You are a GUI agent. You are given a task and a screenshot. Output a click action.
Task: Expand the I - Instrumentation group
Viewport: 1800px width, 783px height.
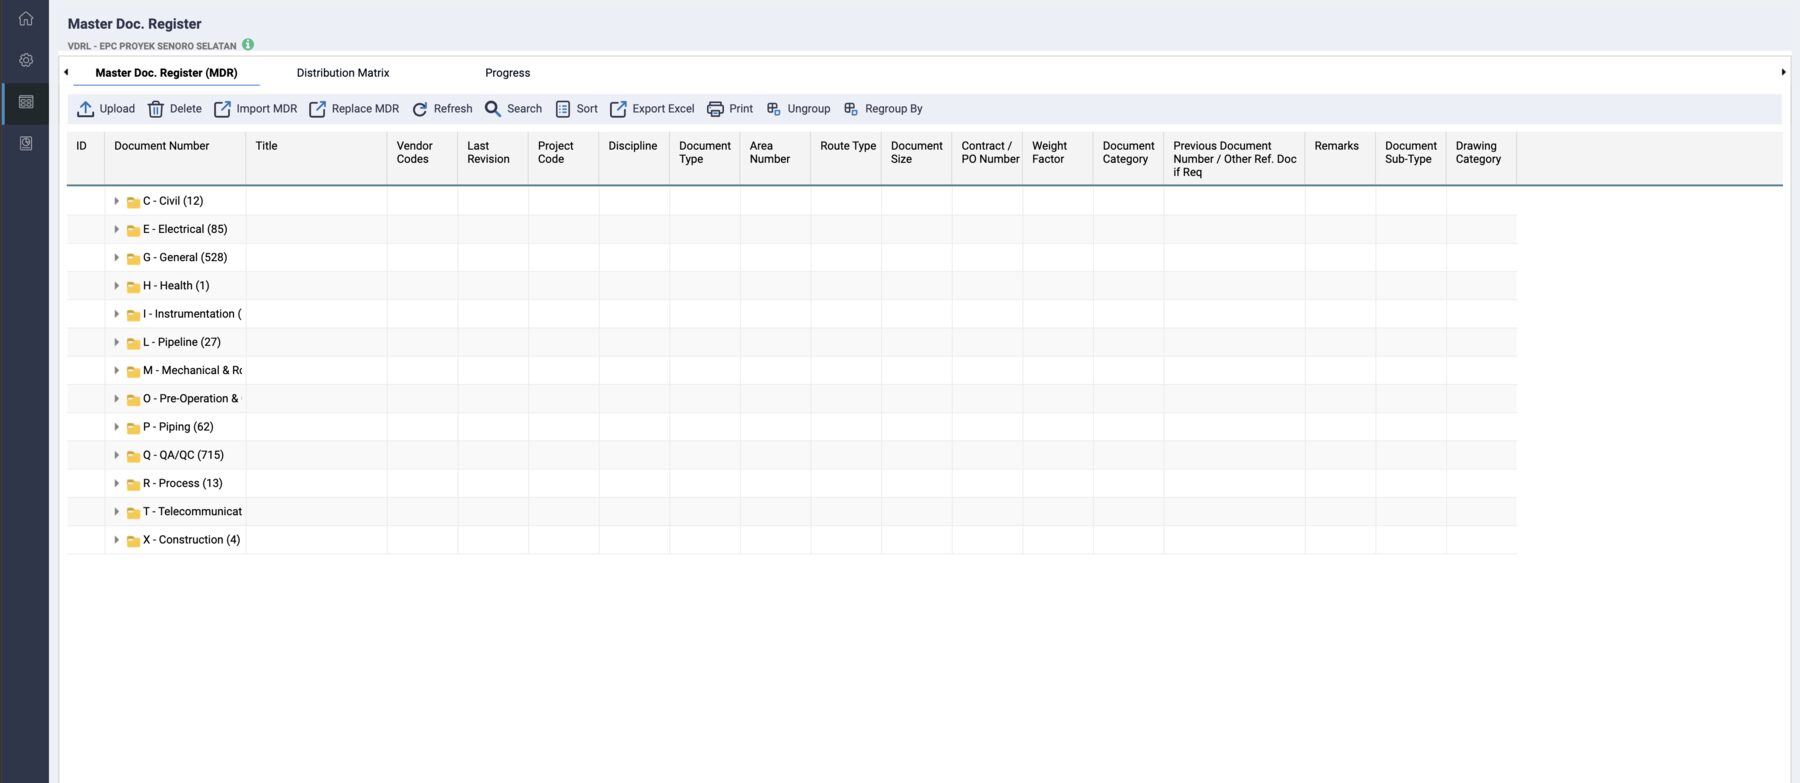tap(116, 314)
